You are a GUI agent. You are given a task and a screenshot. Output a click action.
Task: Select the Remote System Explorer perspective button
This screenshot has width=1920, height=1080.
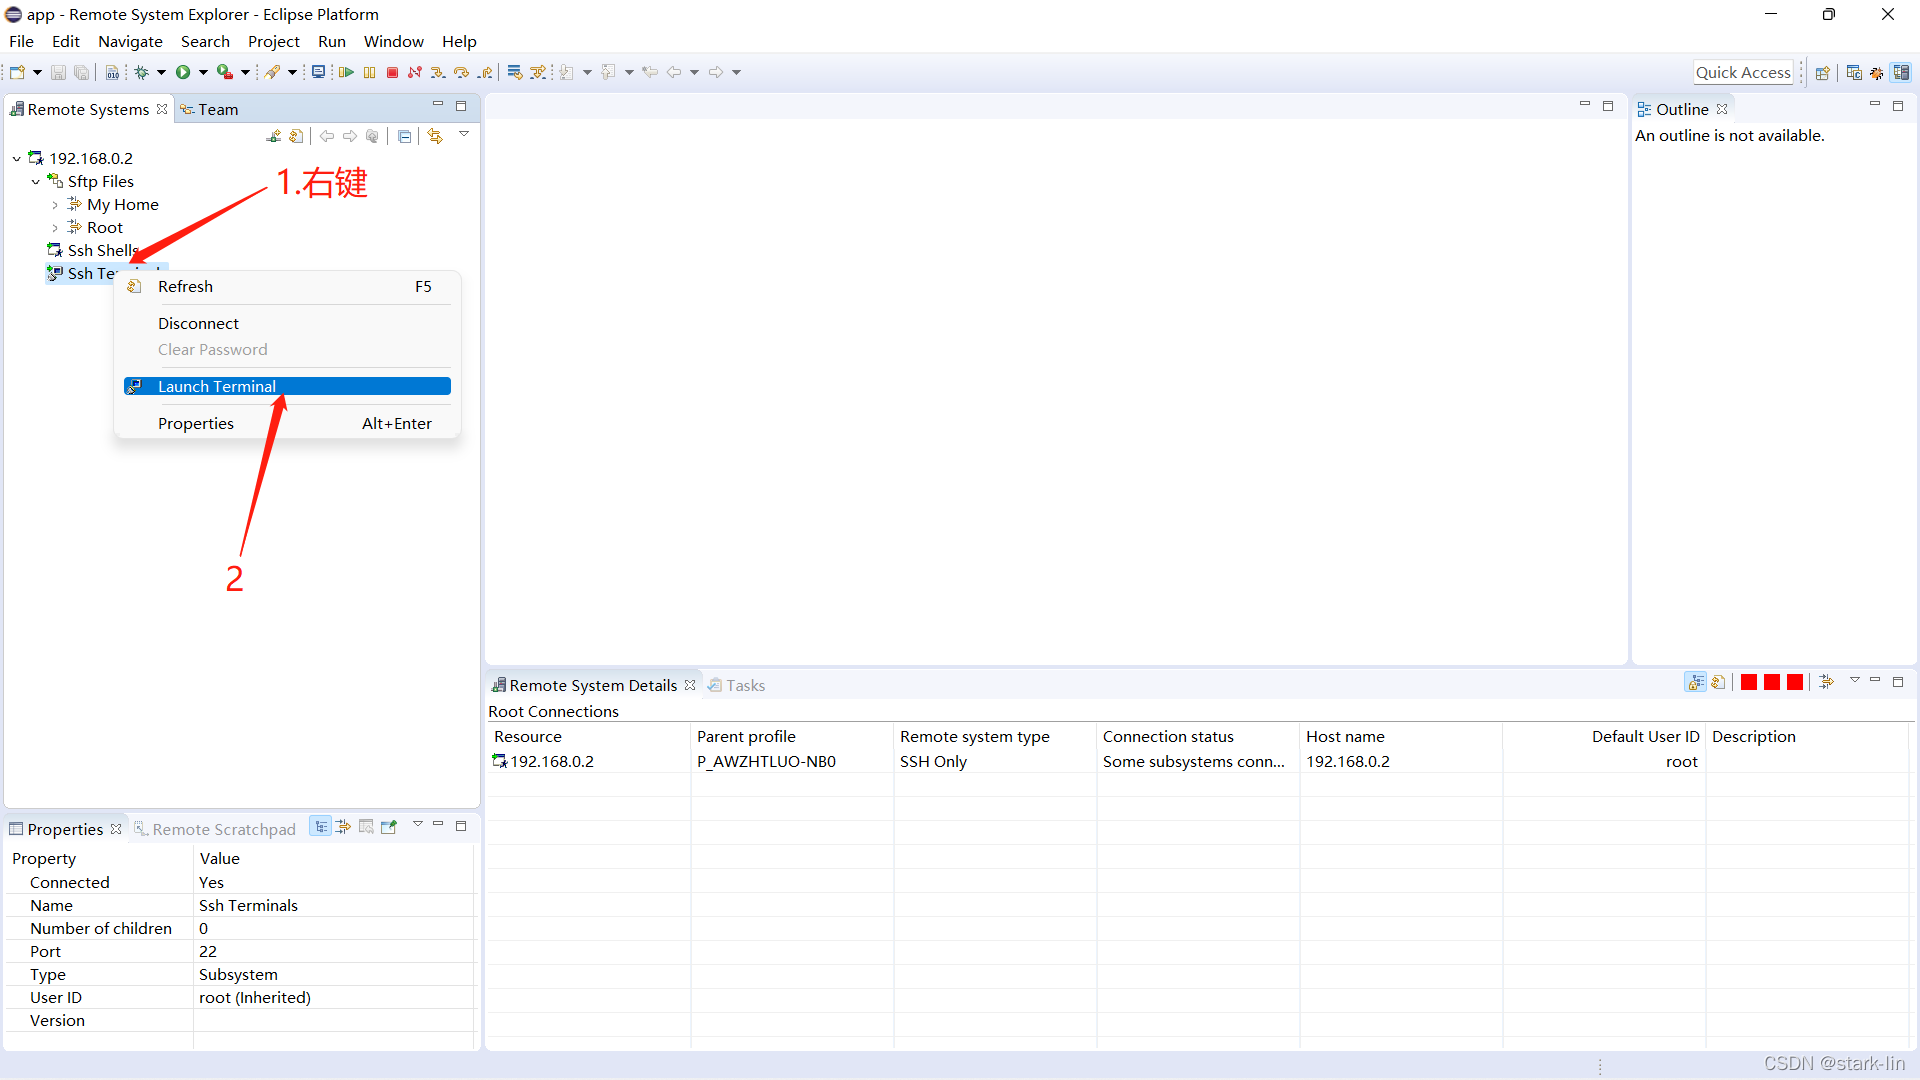click(x=1901, y=72)
